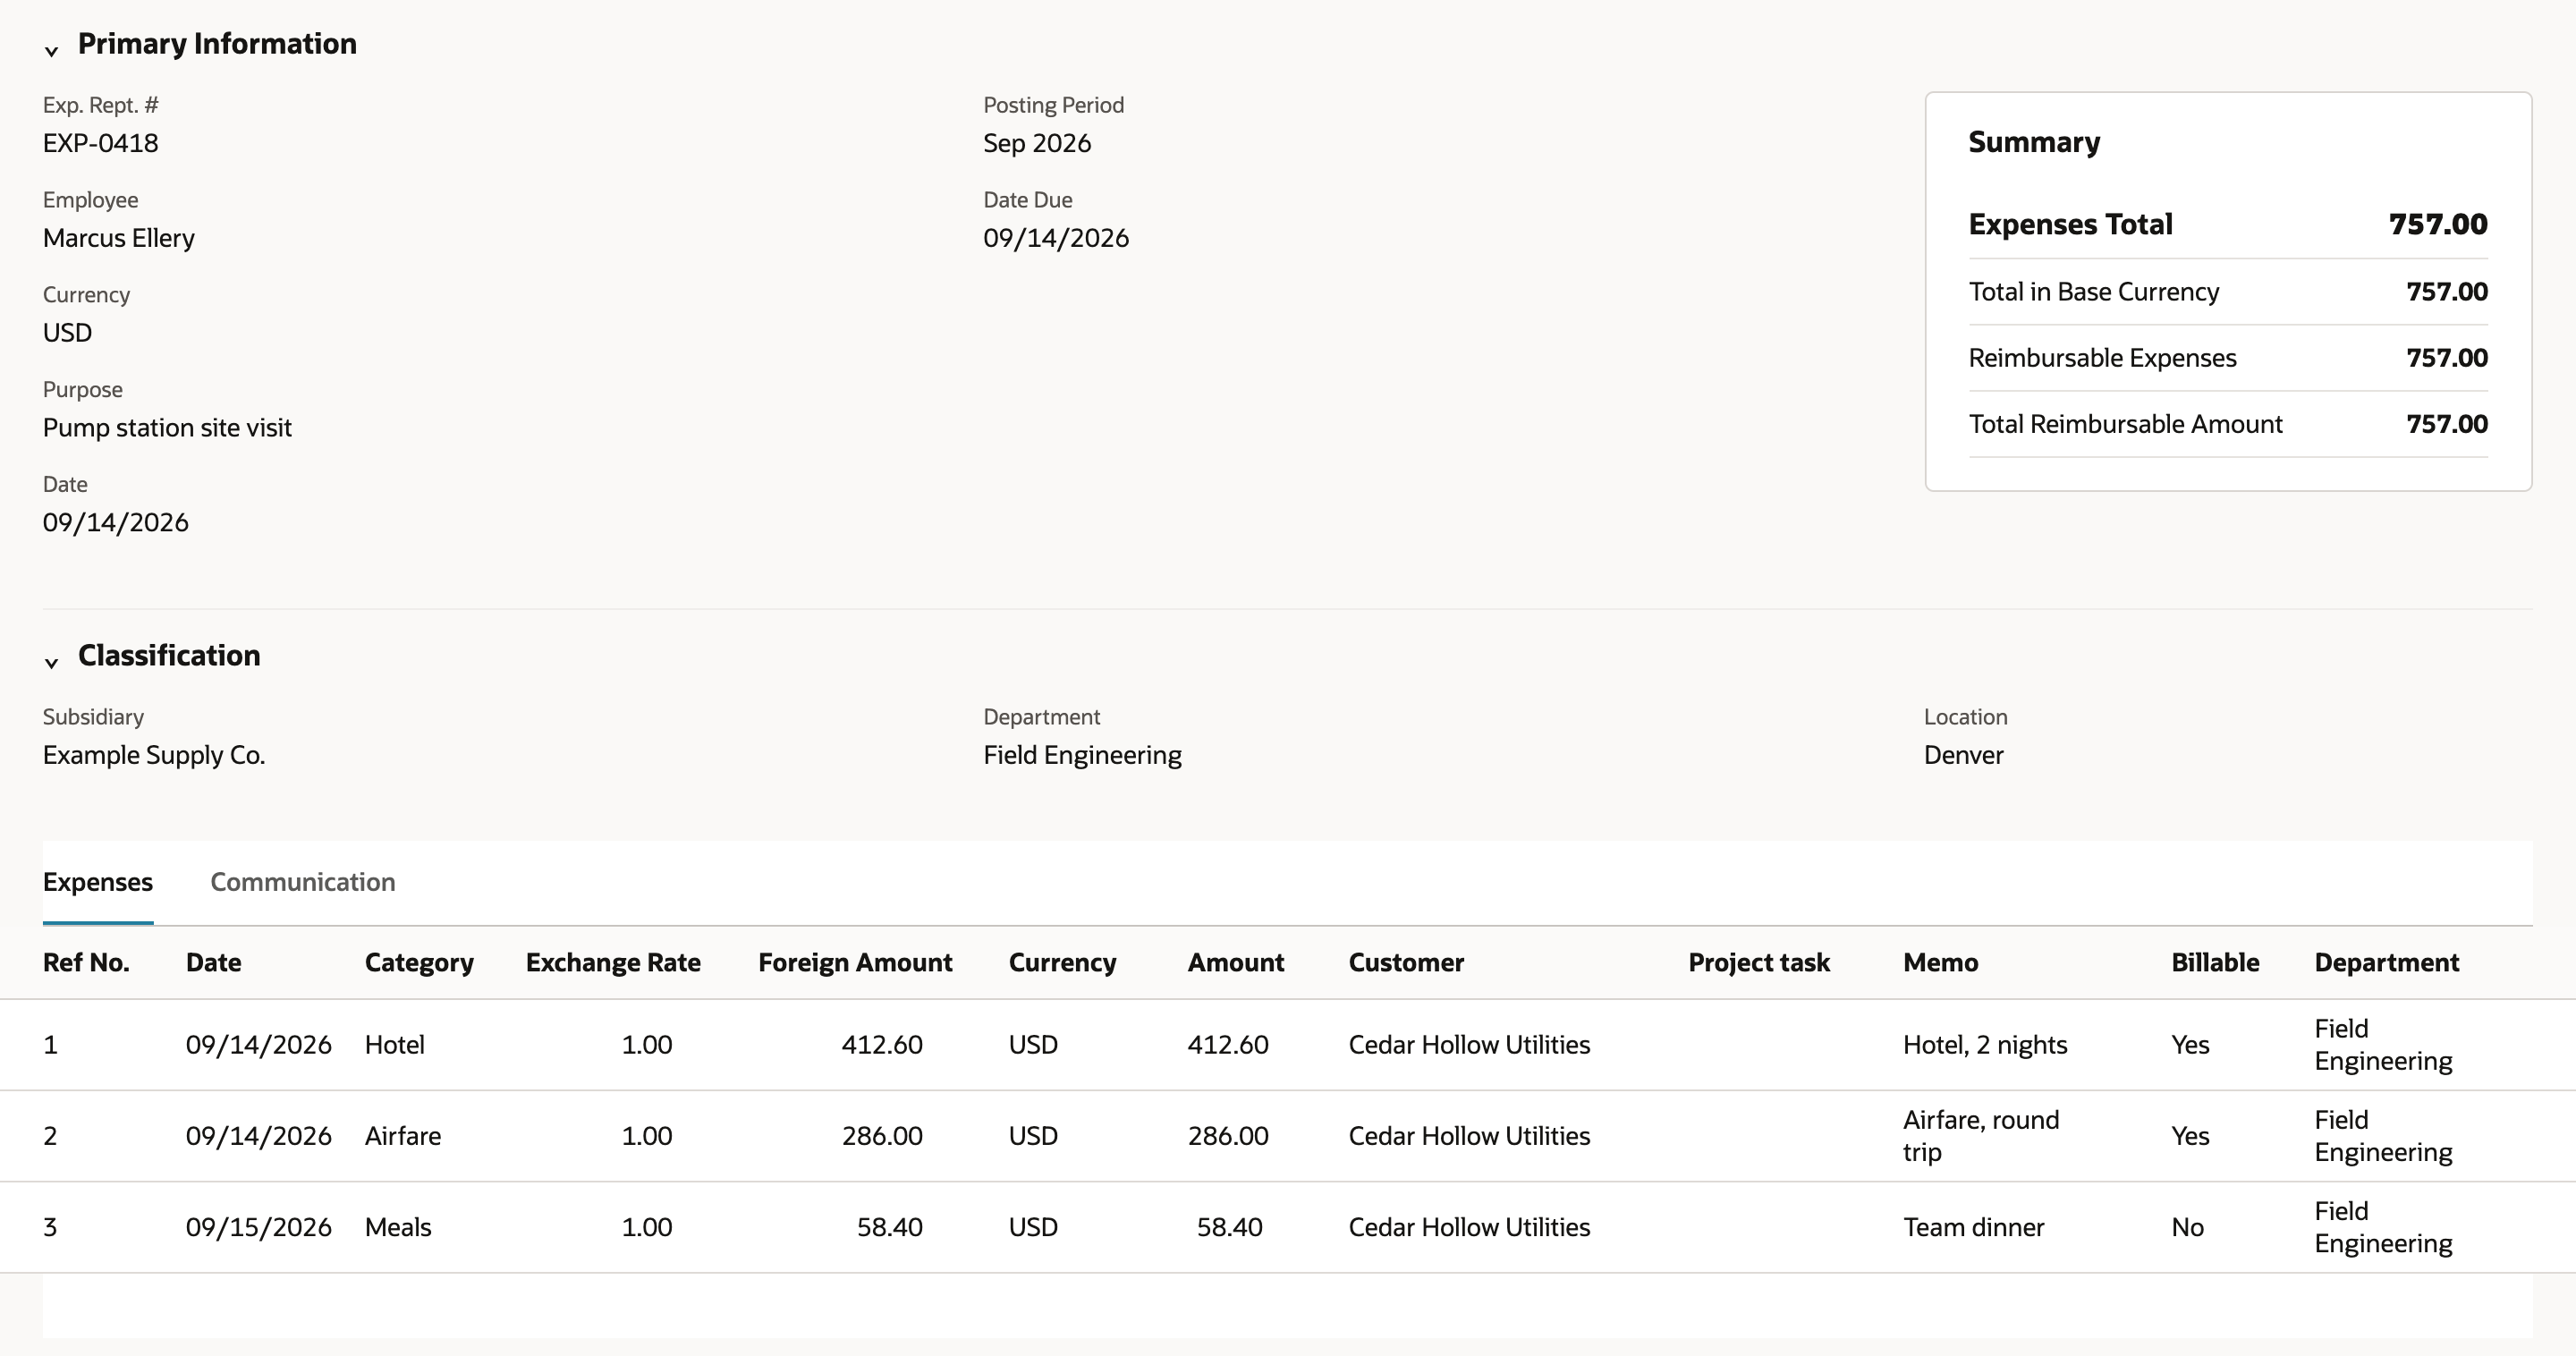
Task: Click the Memo column header
Action: pos(1940,962)
